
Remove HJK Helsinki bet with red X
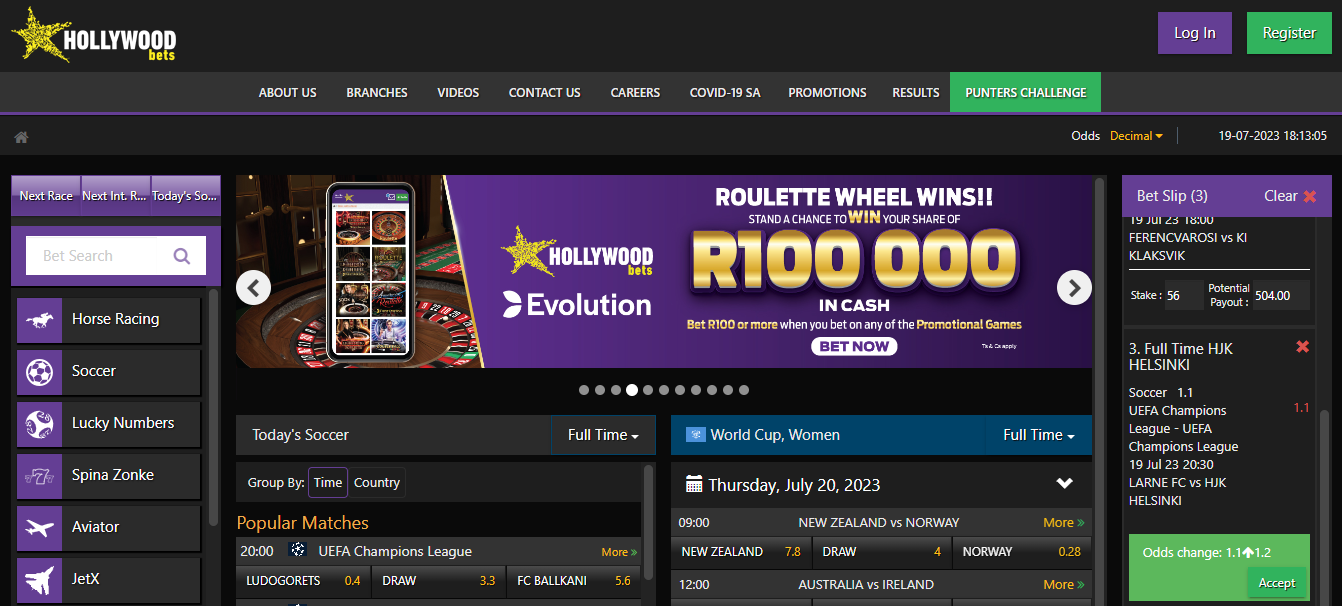(x=1302, y=347)
